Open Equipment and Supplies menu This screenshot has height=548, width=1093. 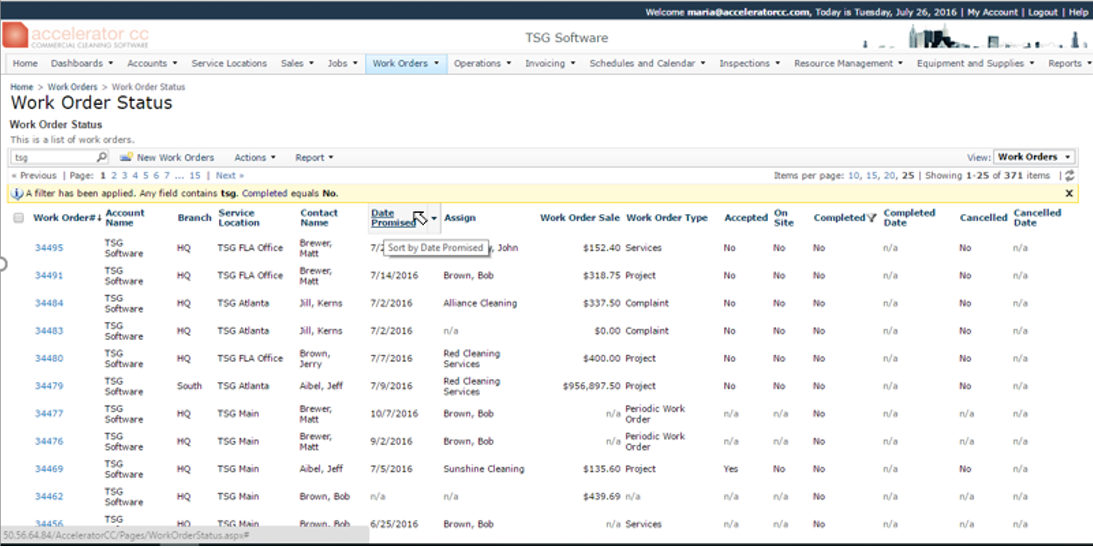pyautogui.click(x=976, y=63)
